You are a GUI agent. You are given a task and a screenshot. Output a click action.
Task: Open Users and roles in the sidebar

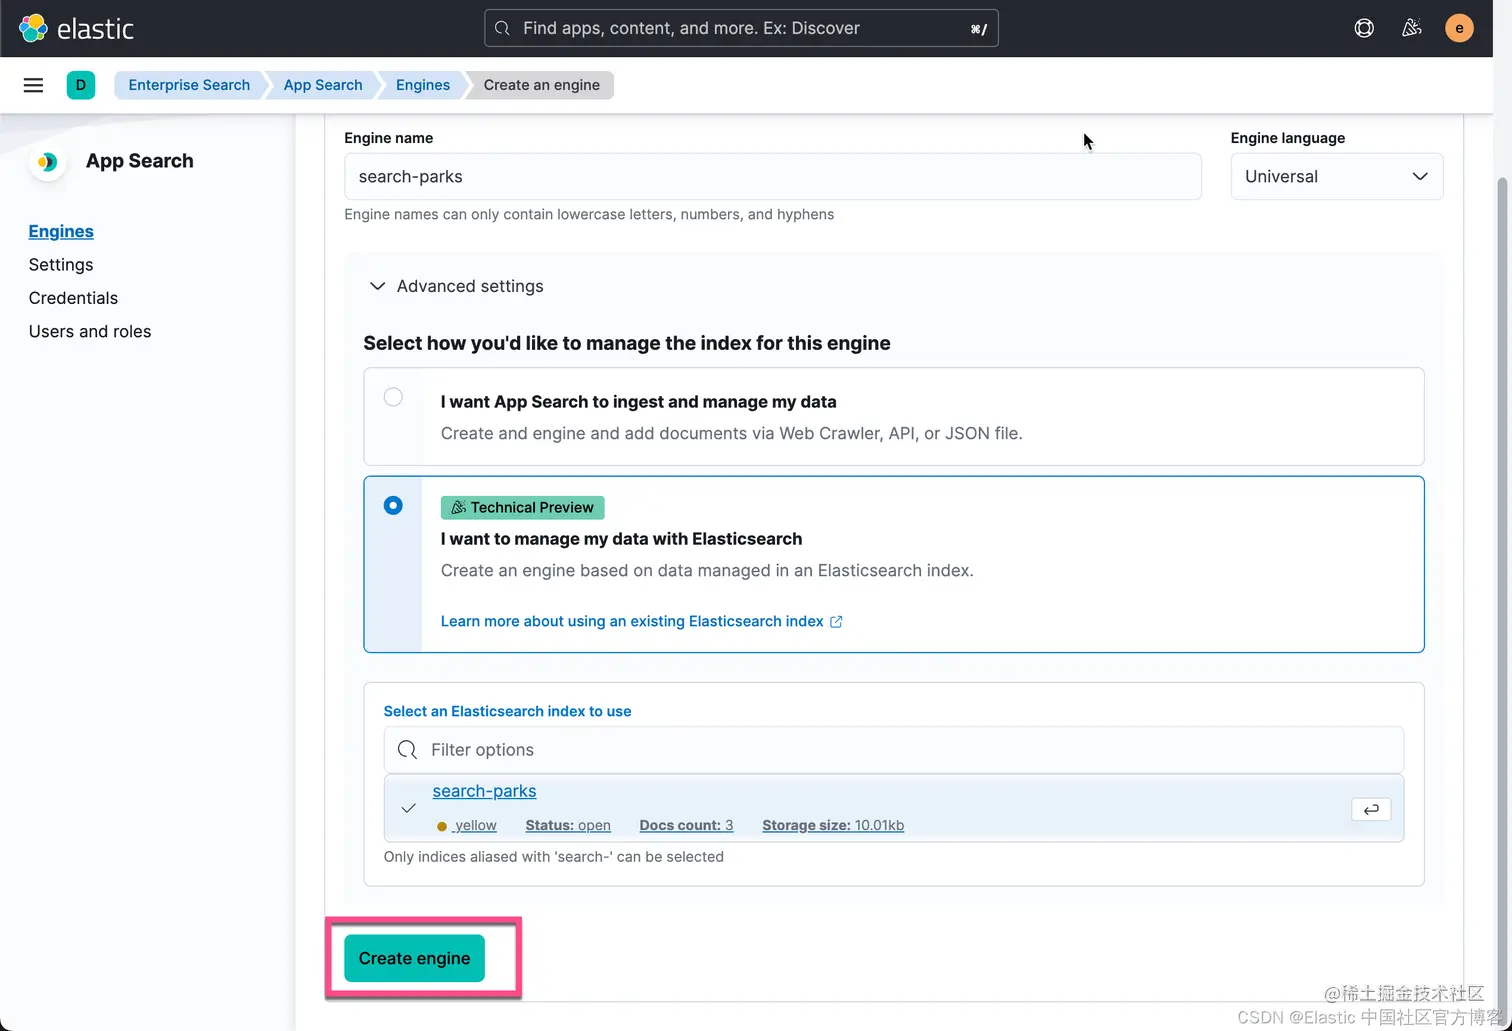[90, 331]
